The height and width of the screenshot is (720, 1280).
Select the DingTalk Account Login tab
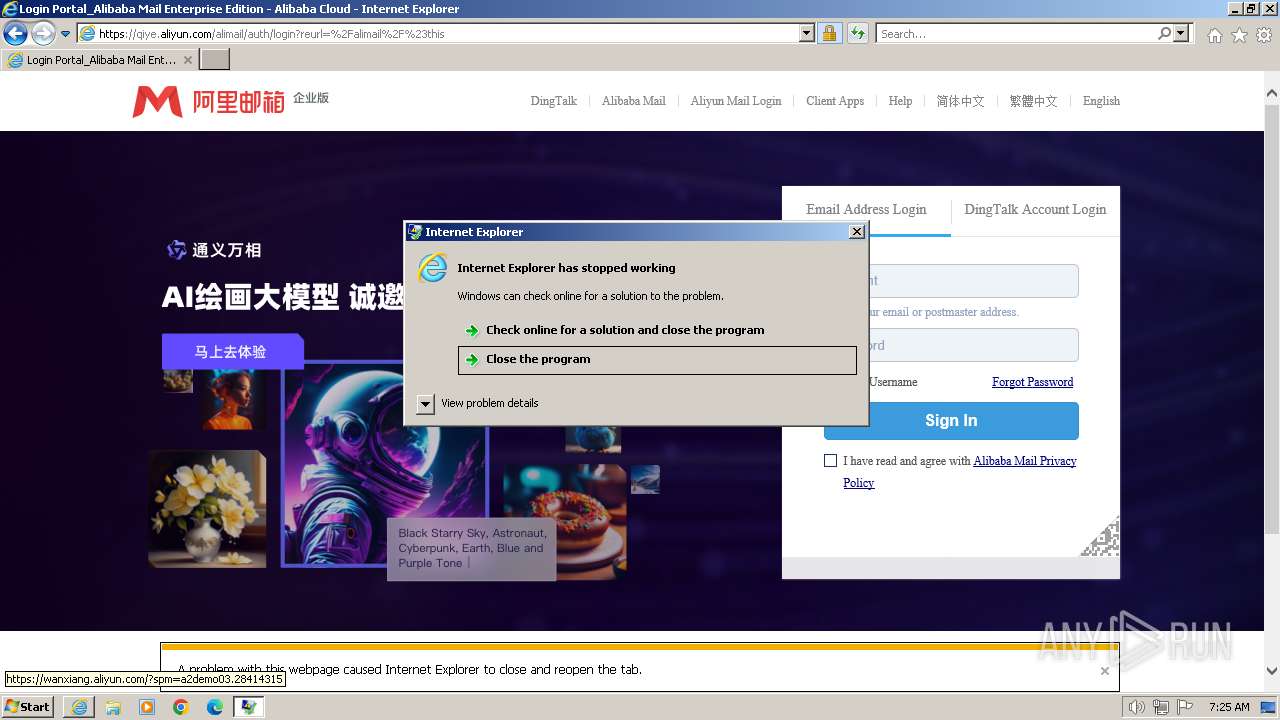pos(1035,210)
